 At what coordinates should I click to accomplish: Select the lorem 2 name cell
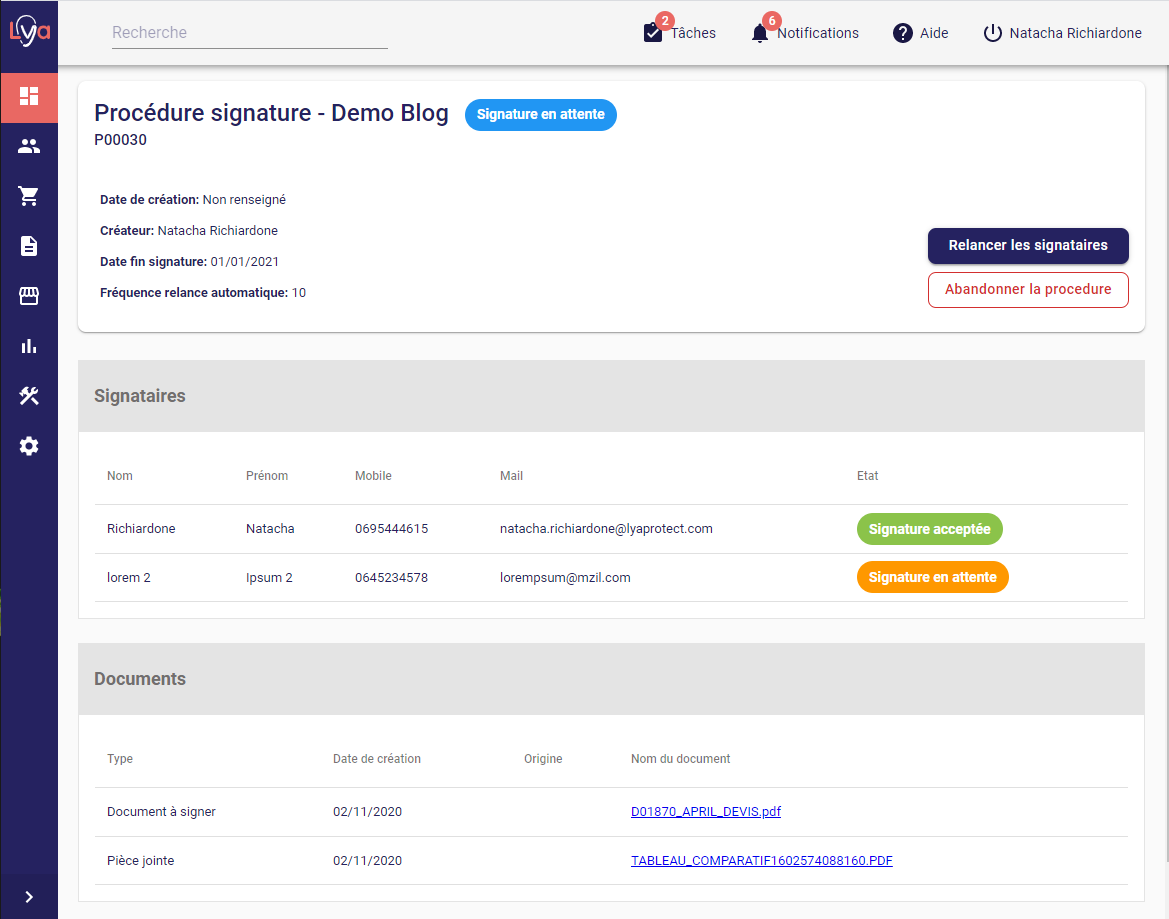tap(128, 578)
